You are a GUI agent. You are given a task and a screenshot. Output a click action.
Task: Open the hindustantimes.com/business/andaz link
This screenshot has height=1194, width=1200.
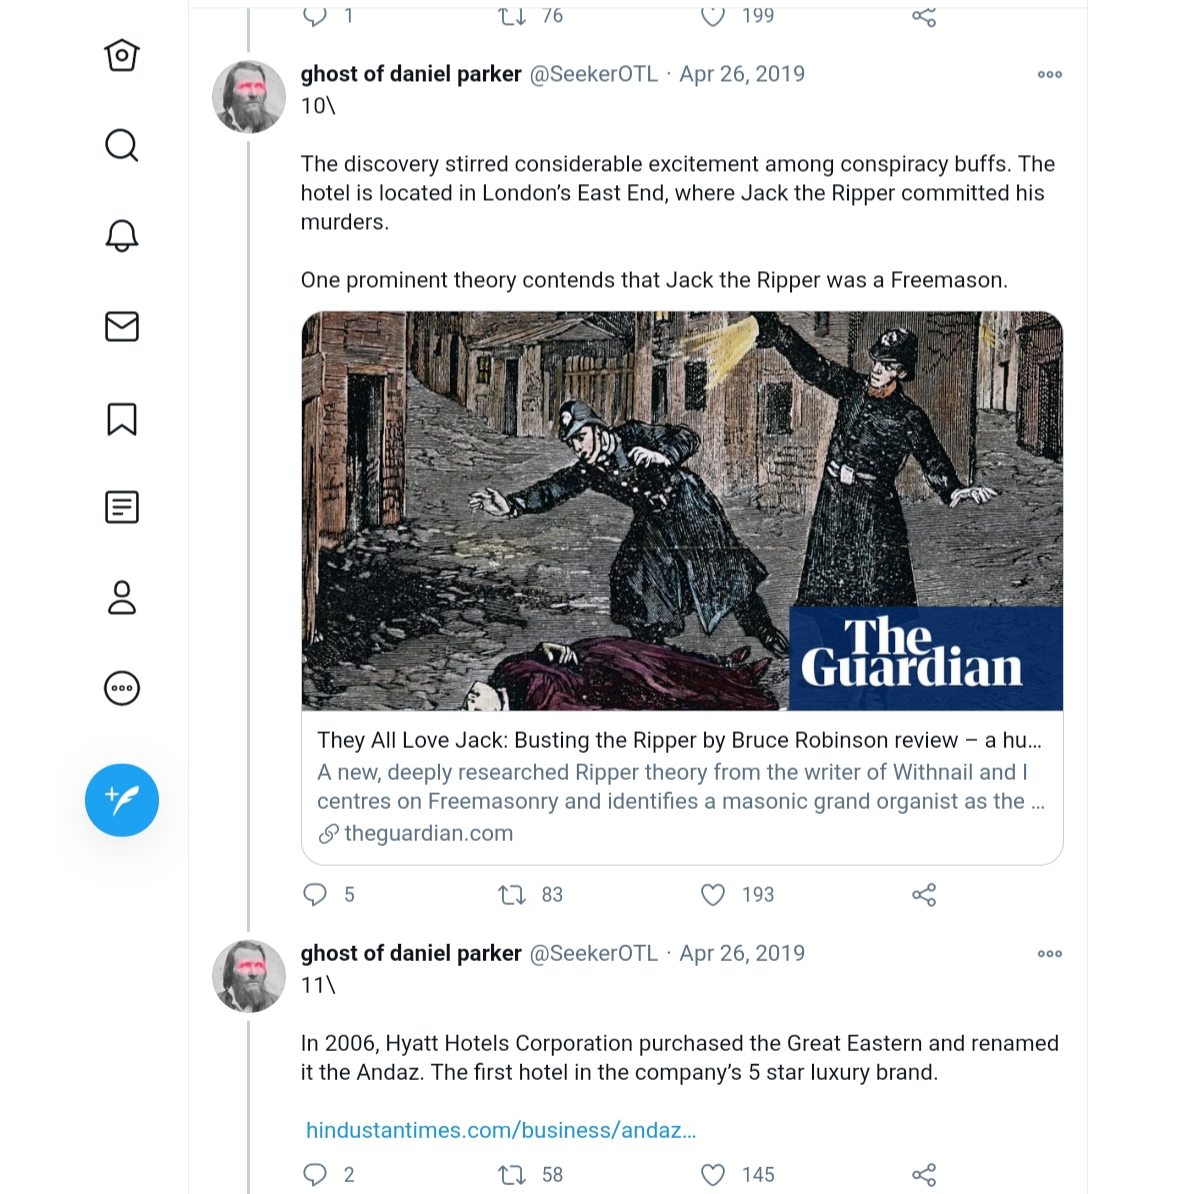(x=501, y=1130)
